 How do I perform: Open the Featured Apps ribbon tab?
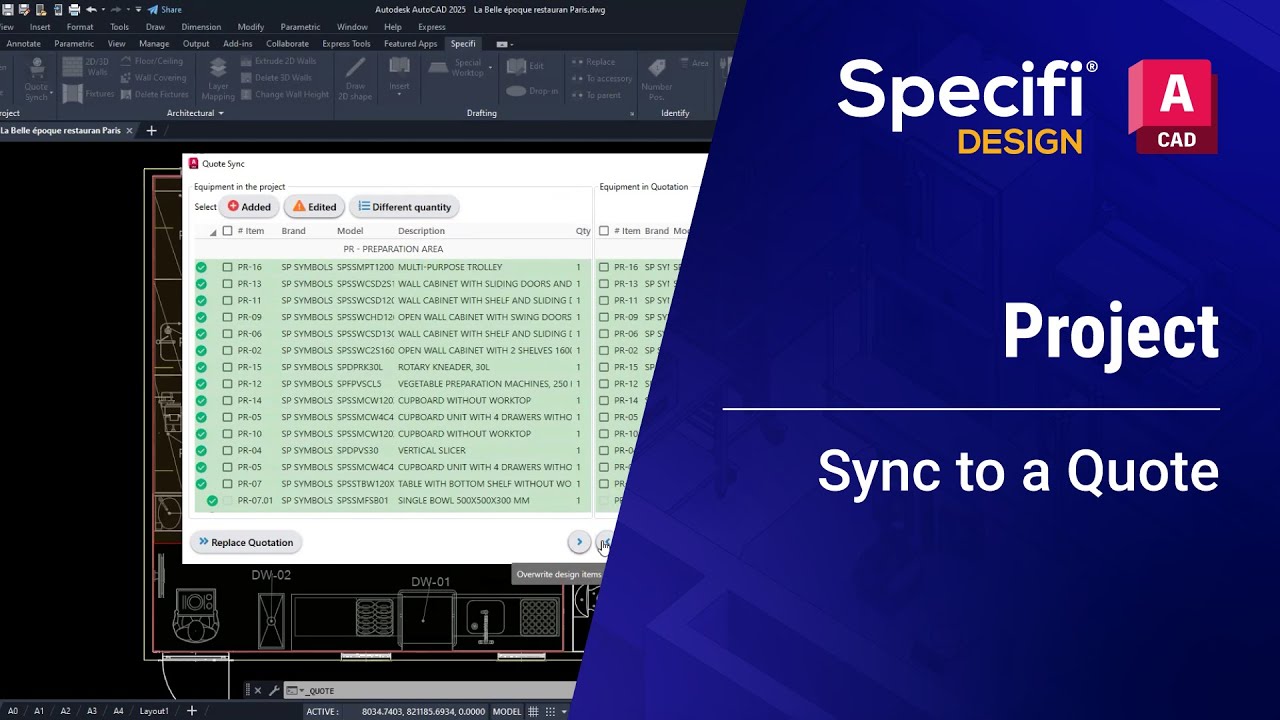point(410,44)
